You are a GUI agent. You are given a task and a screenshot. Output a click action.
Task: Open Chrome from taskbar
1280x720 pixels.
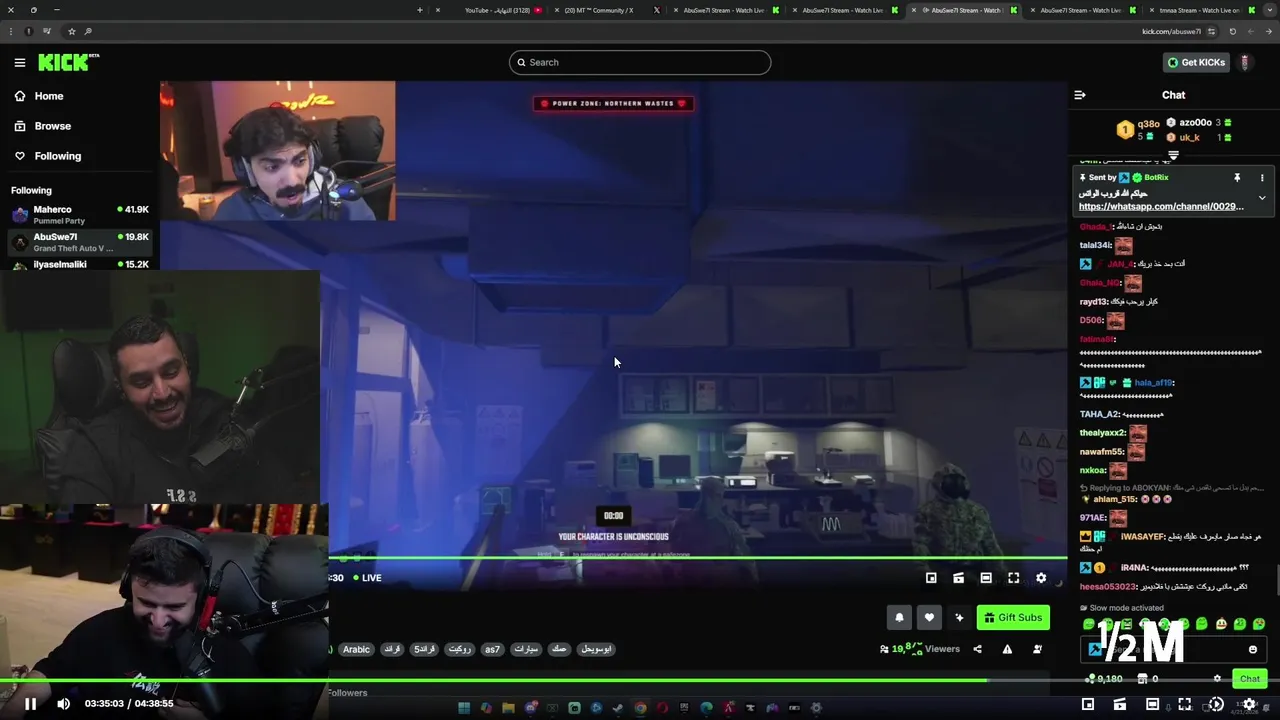pyautogui.click(x=640, y=708)
